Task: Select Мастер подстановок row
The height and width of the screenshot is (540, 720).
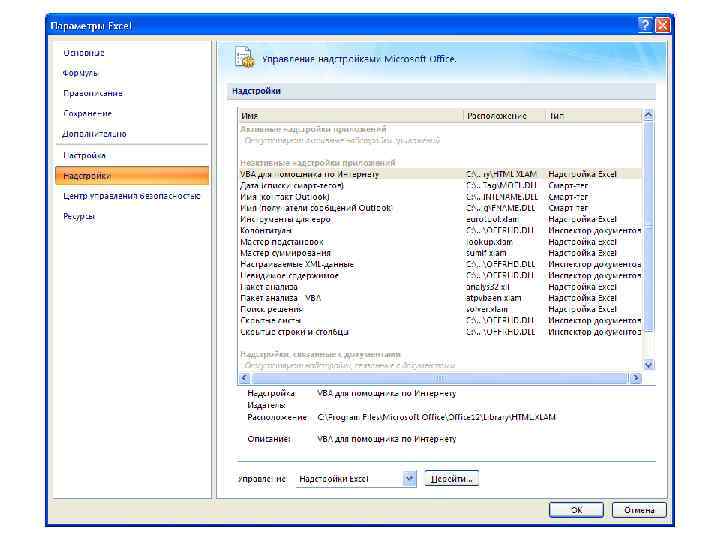Action: [x=440, y=242]
